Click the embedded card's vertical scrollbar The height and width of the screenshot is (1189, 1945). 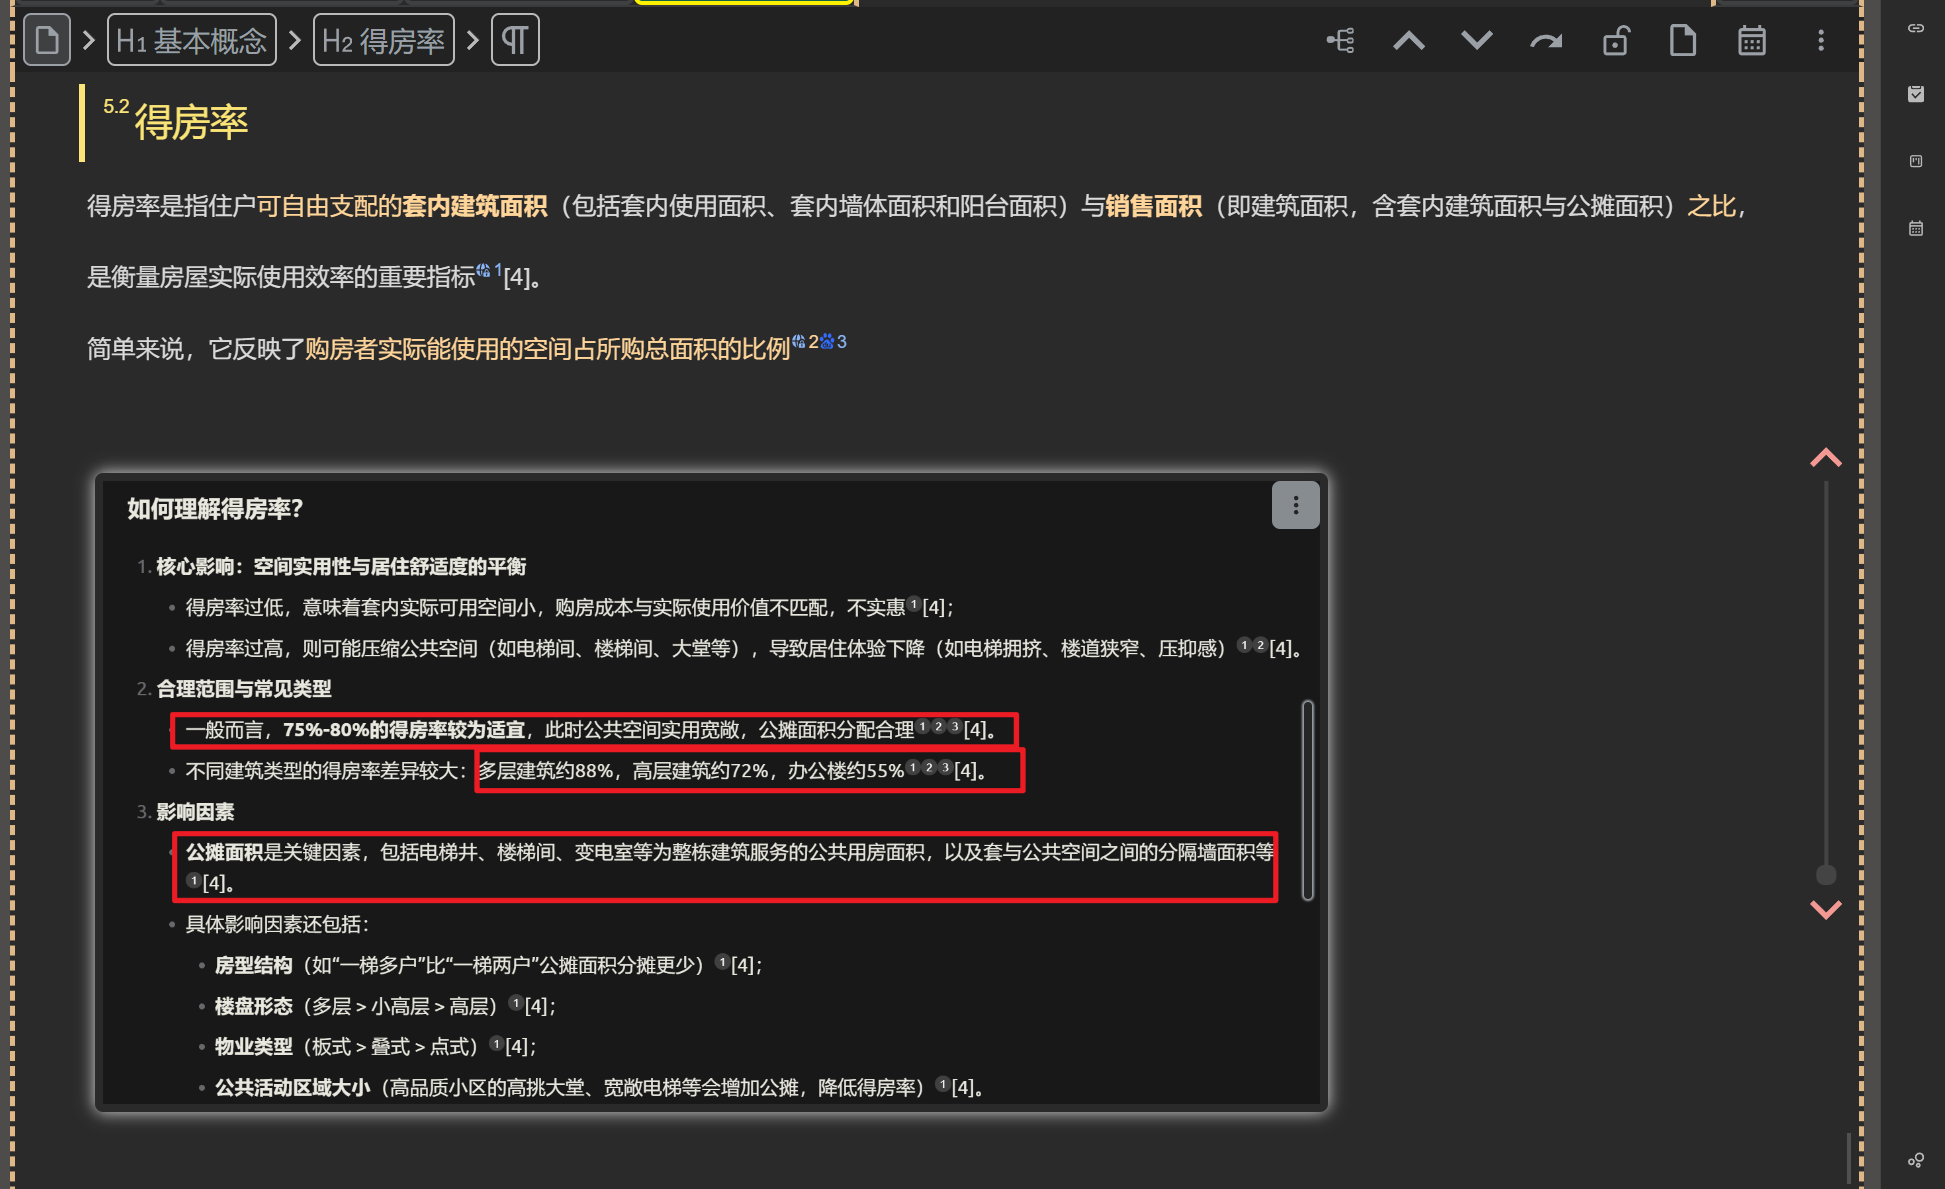pyautogui.click(x=1307, y=800)
